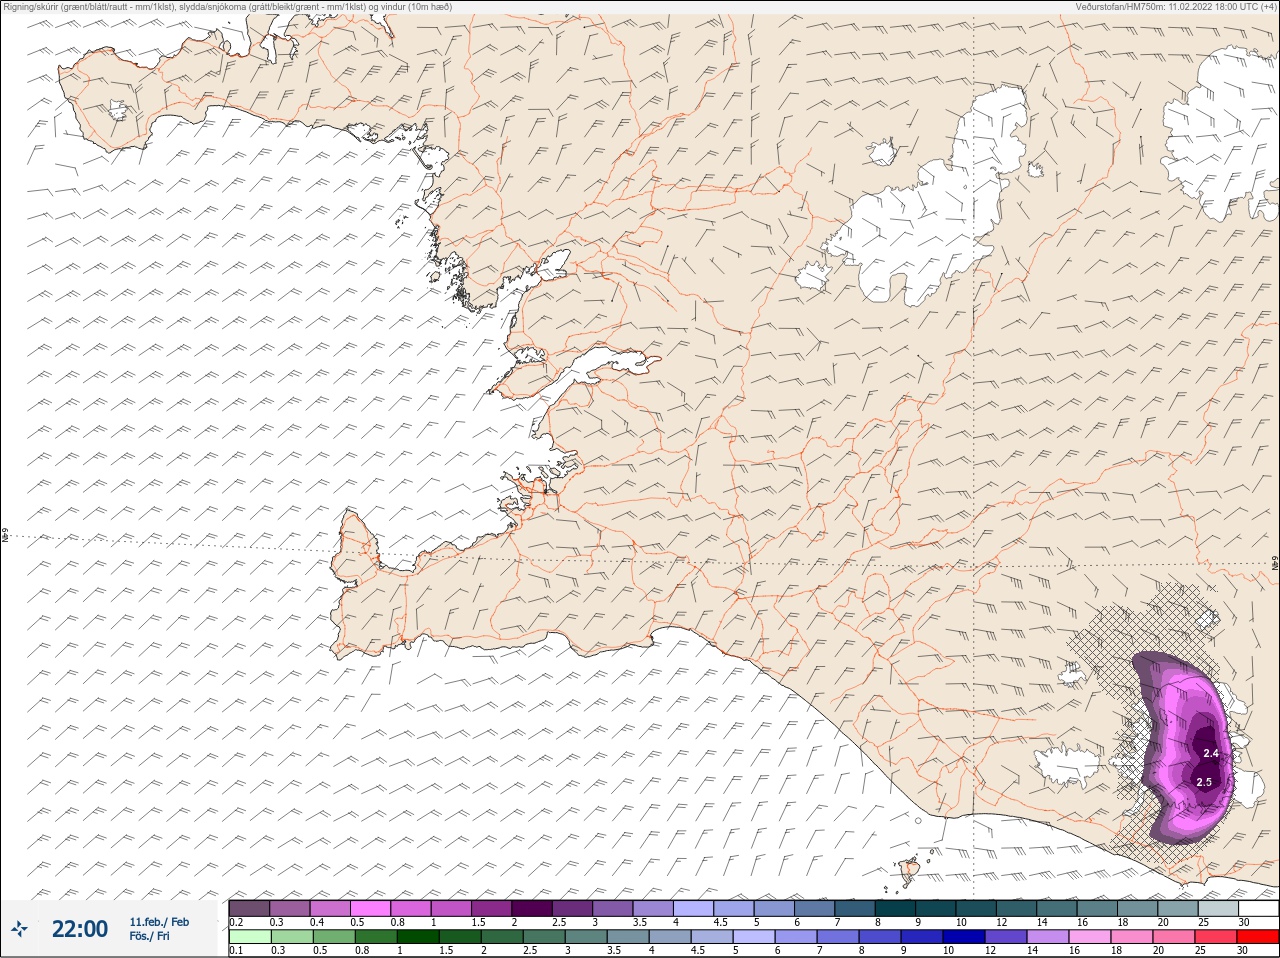Click the white top-row swatch right of 30
This screenshot has height=958, width=1280.
(1258, 908)
